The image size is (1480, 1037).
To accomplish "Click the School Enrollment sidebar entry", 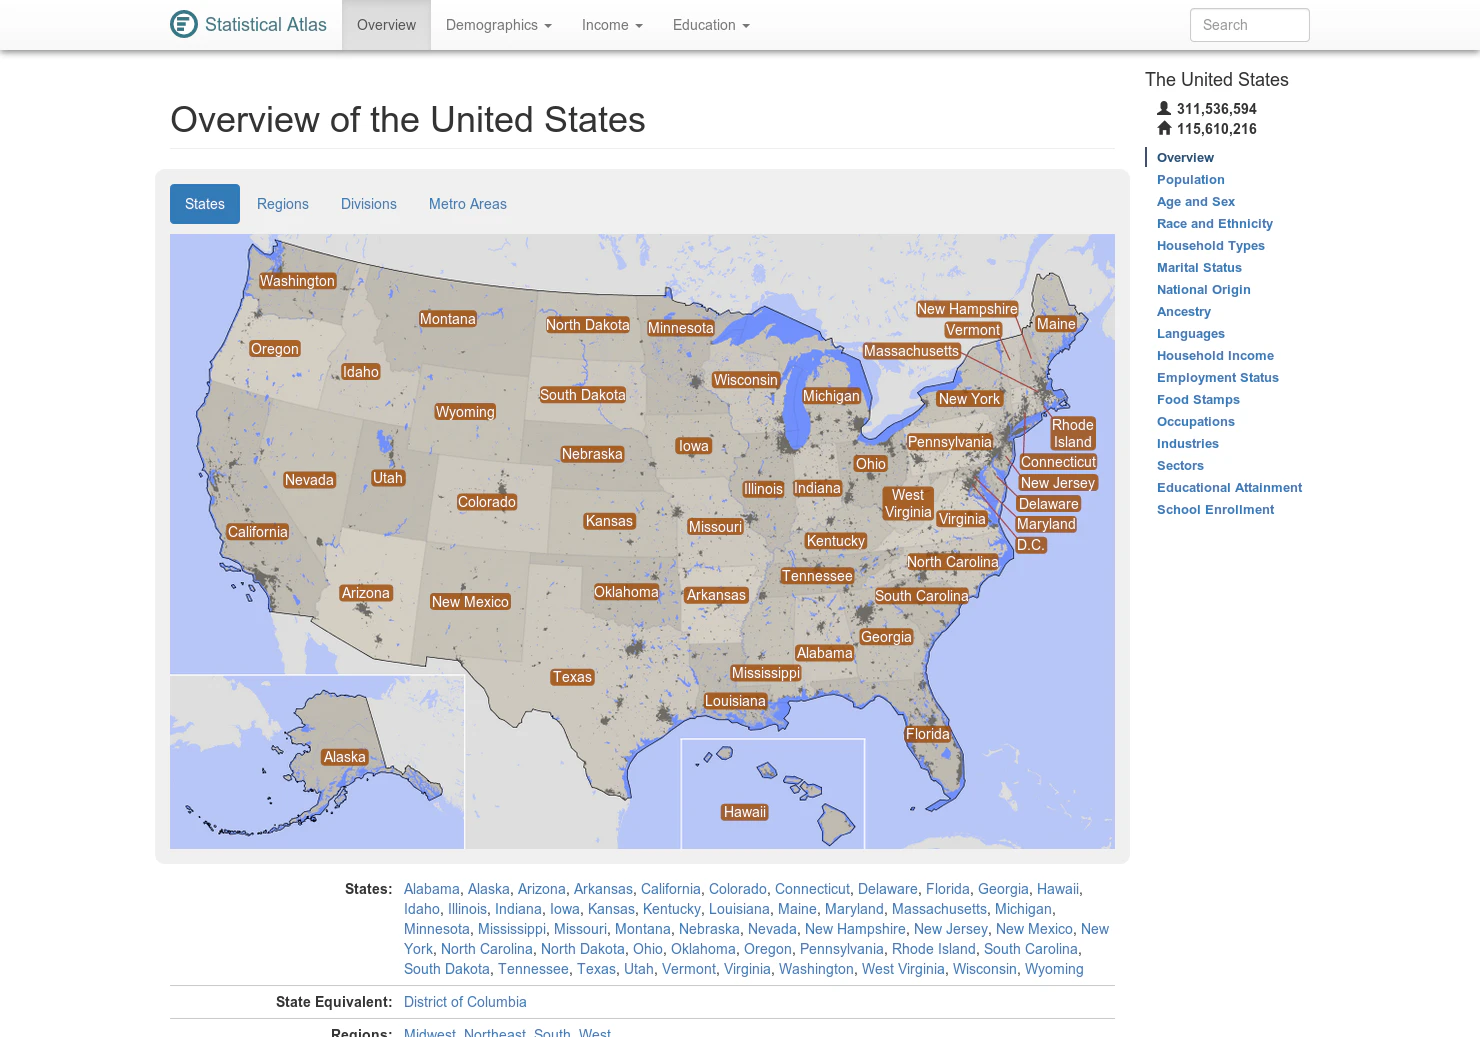I will [1215, 509].
